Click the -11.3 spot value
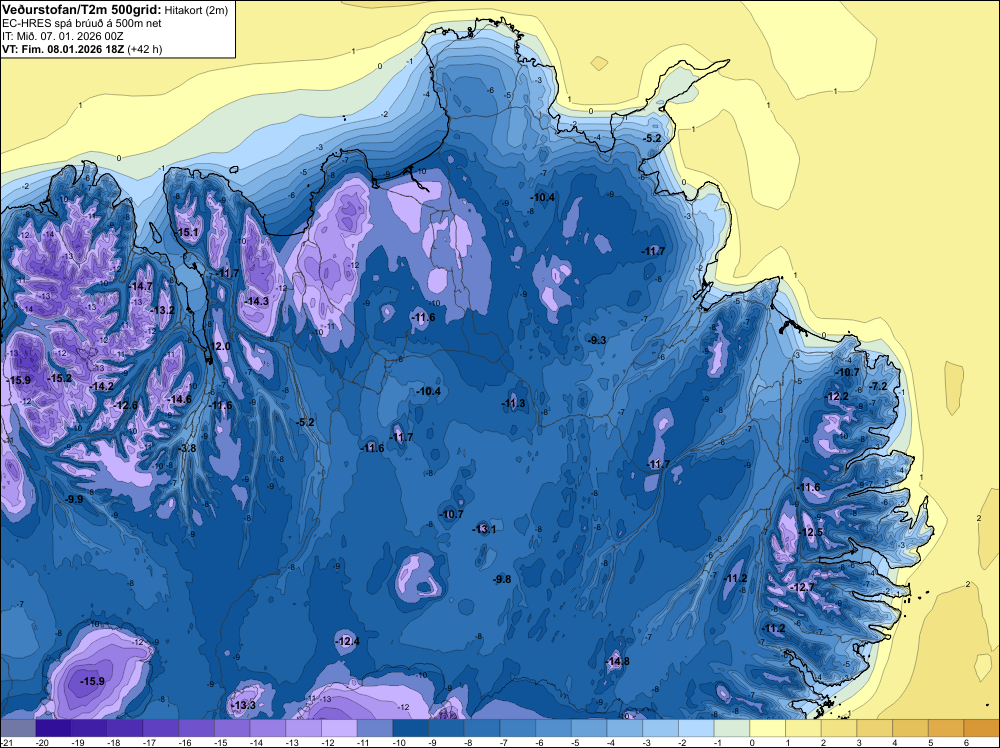 coord(513,403)
